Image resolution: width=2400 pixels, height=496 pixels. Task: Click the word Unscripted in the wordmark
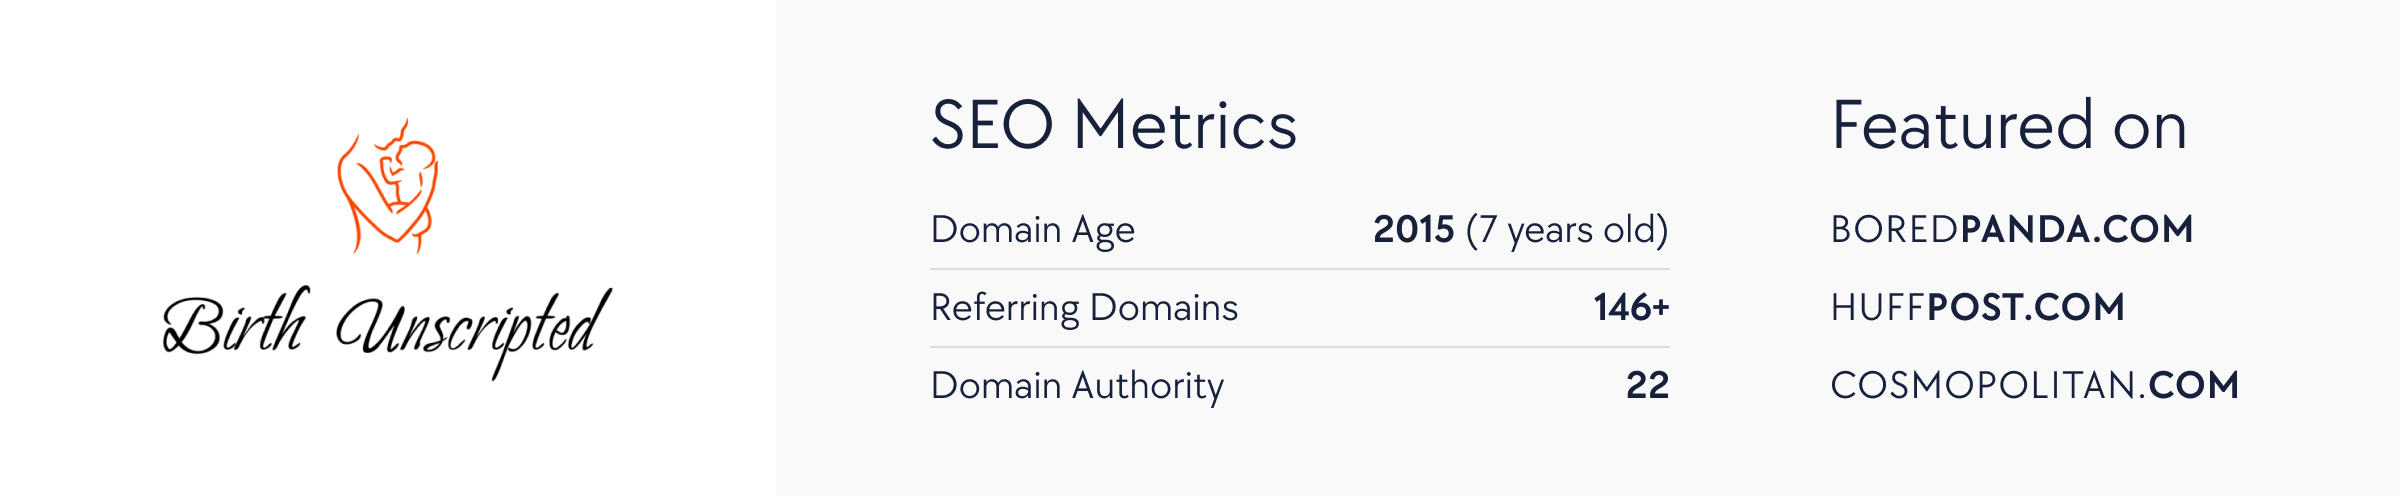pyautogui.click(x=473, y=332)
